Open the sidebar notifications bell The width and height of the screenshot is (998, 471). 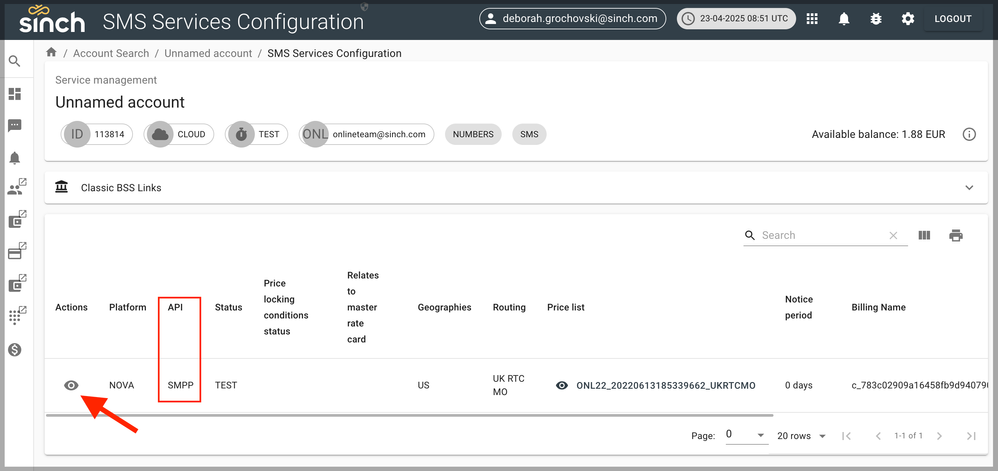(x=15, y=158)
